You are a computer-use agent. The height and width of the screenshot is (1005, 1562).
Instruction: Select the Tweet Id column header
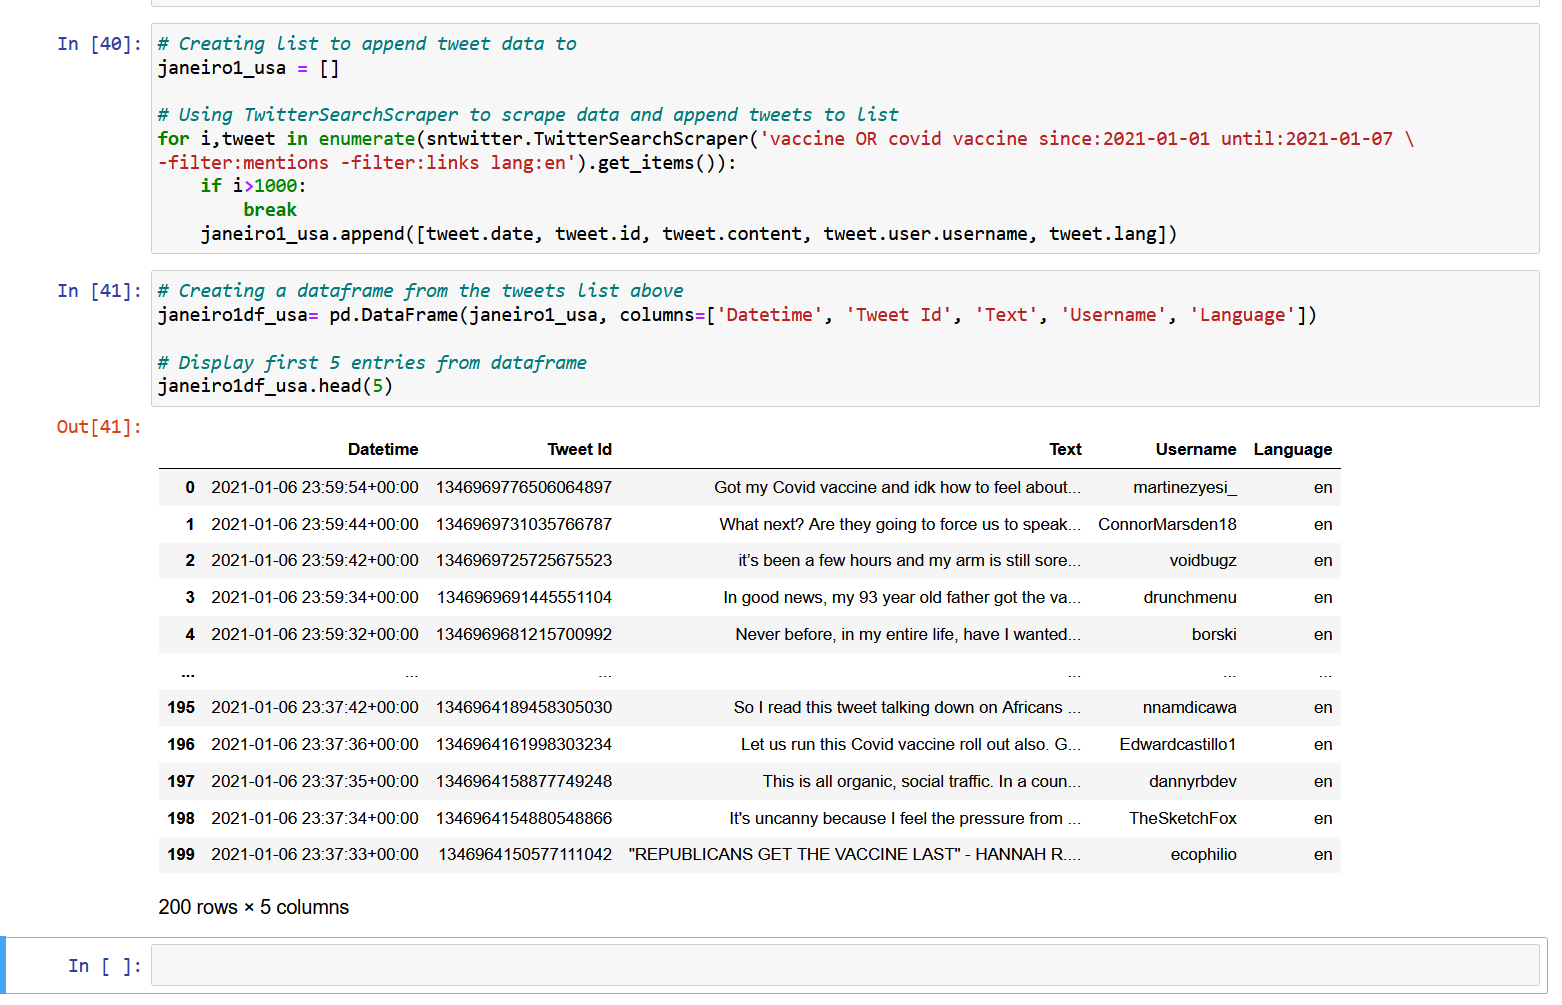tap(579, 449)
